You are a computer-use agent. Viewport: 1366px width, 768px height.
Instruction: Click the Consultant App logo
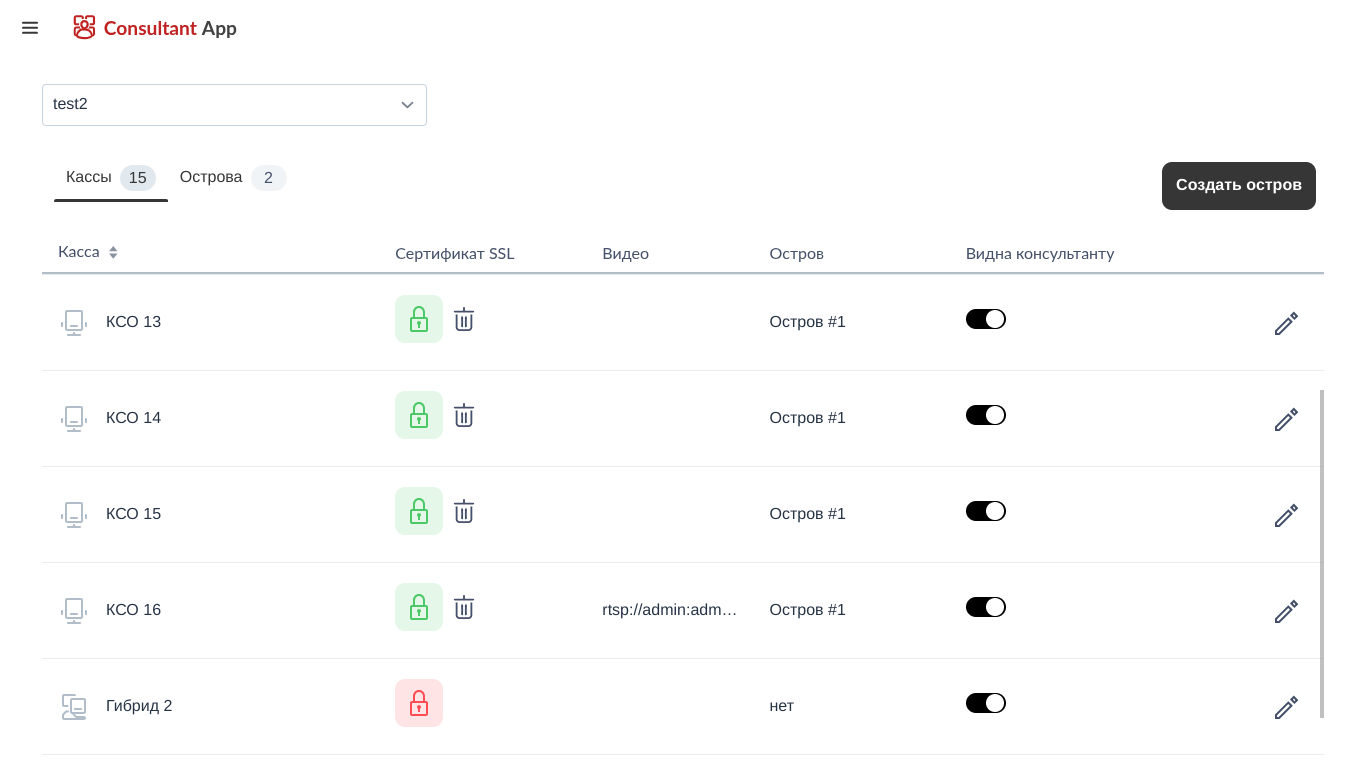pyautogui.click(x=155, y=28)
